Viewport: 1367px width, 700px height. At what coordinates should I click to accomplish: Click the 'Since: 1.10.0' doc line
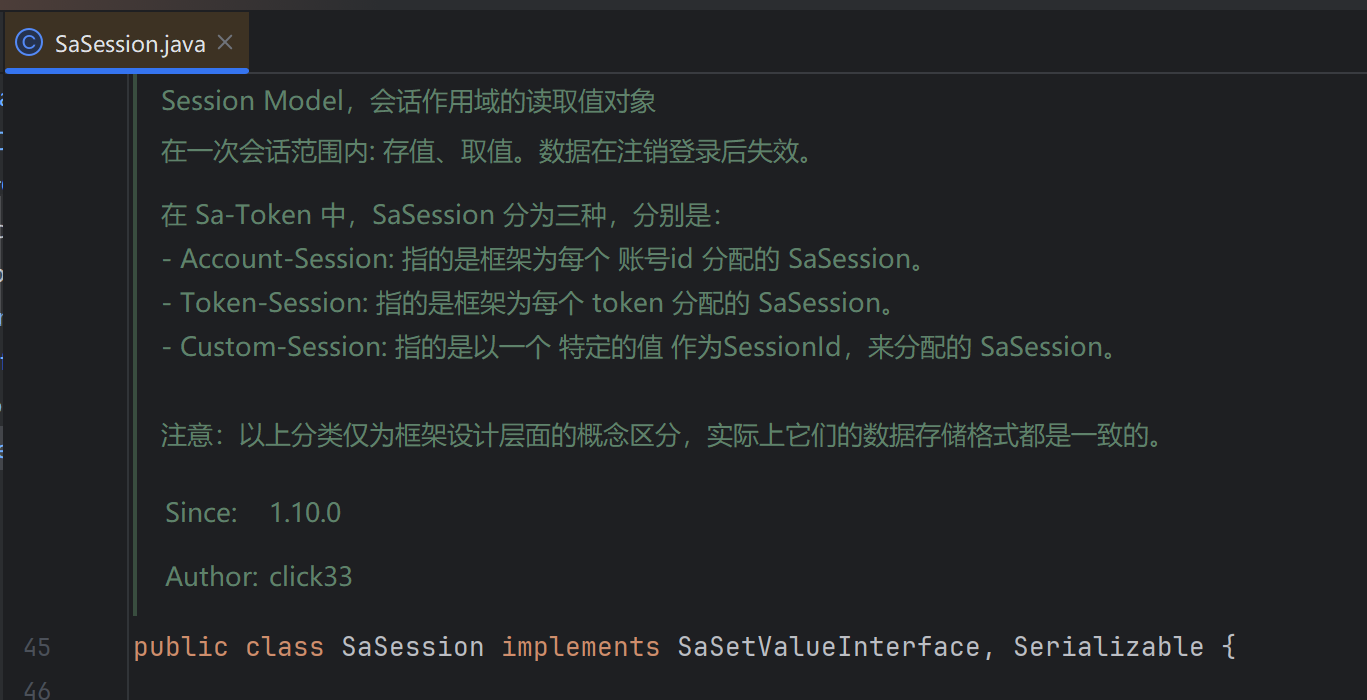click(253, 513)
